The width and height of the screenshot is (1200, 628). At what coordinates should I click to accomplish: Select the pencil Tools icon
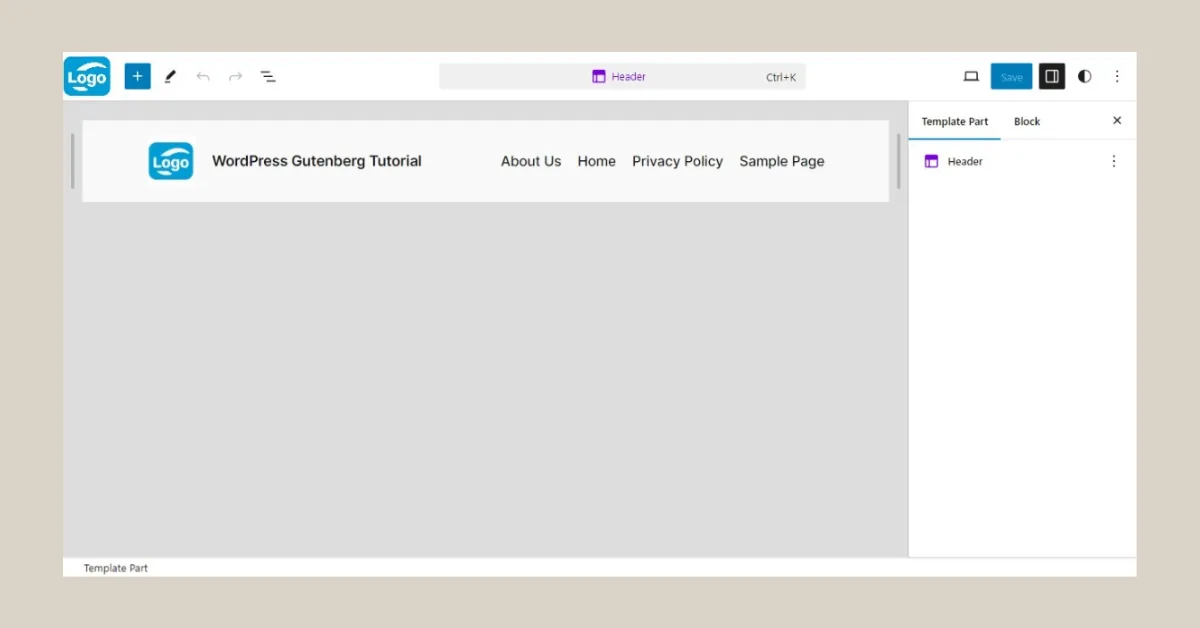coord(170,76)
